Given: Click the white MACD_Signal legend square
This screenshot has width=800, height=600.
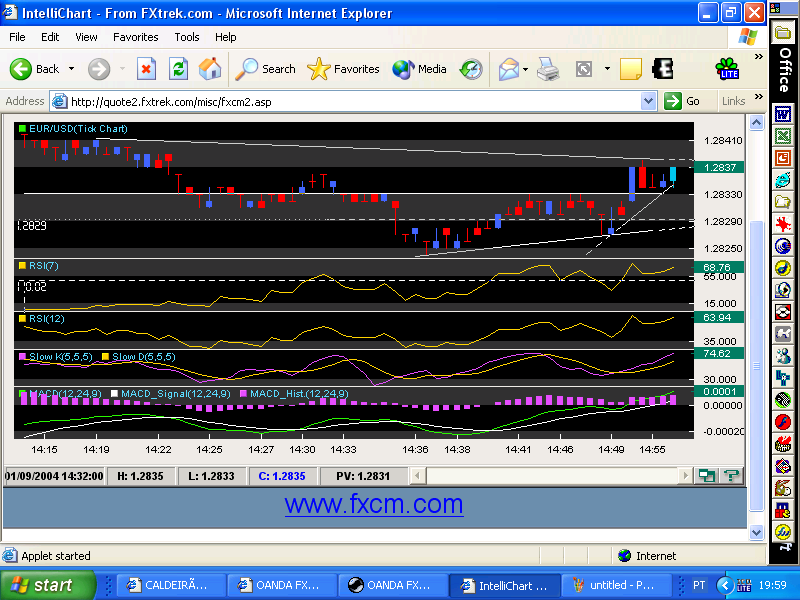Looking at the screenshot, I should 114,393.
